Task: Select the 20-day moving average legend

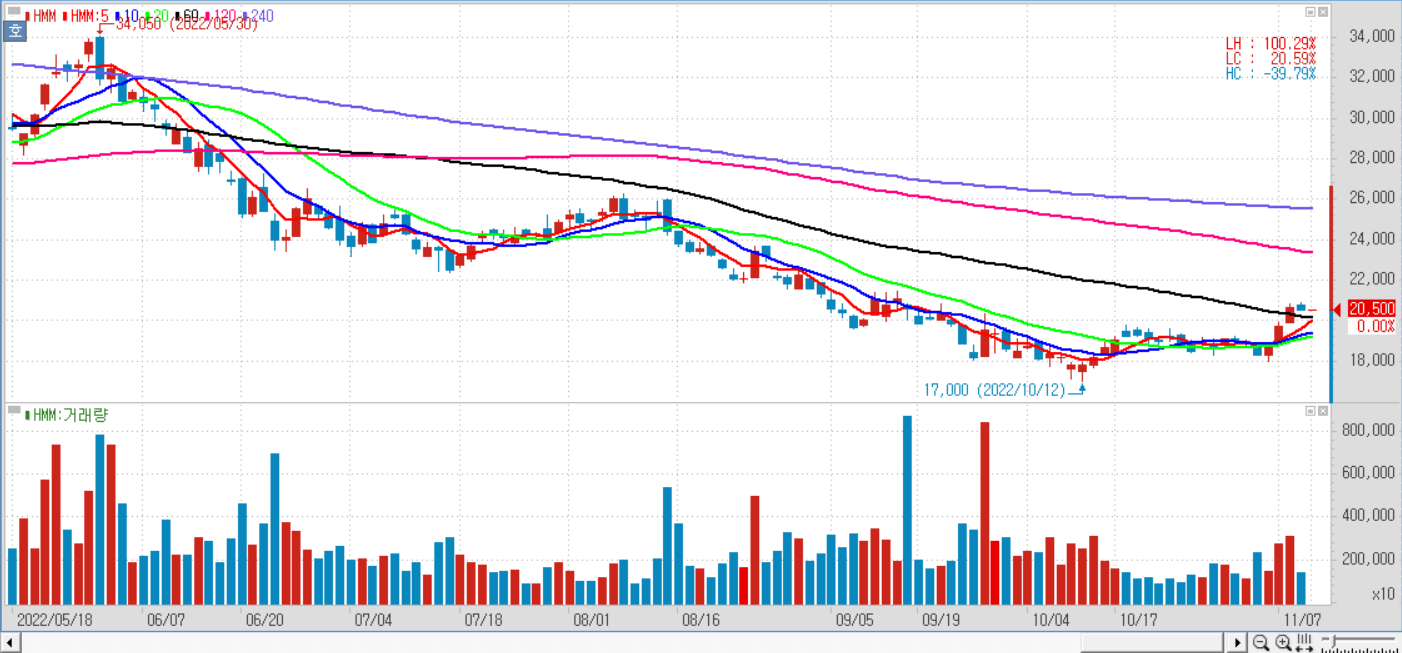Action: [155, 16]
